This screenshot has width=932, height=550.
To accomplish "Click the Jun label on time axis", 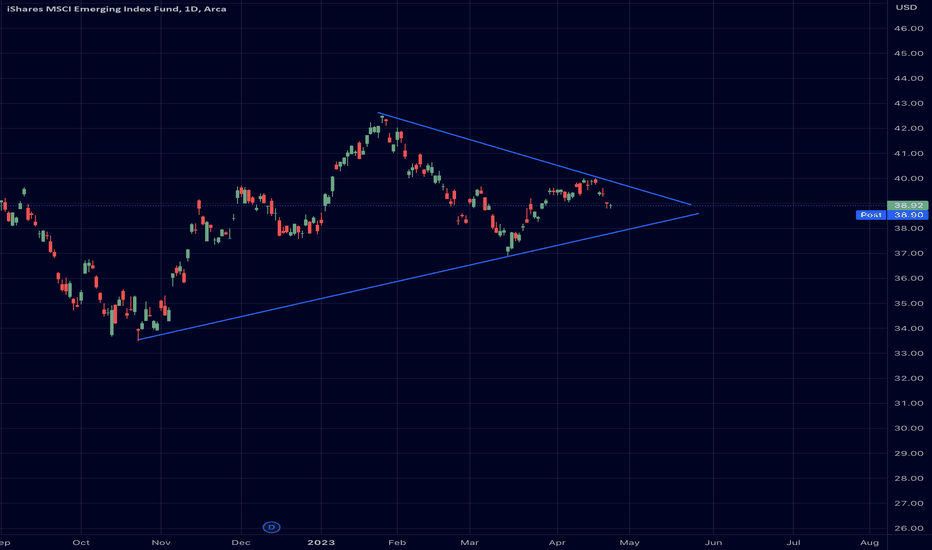I will (x=713, y=542).
